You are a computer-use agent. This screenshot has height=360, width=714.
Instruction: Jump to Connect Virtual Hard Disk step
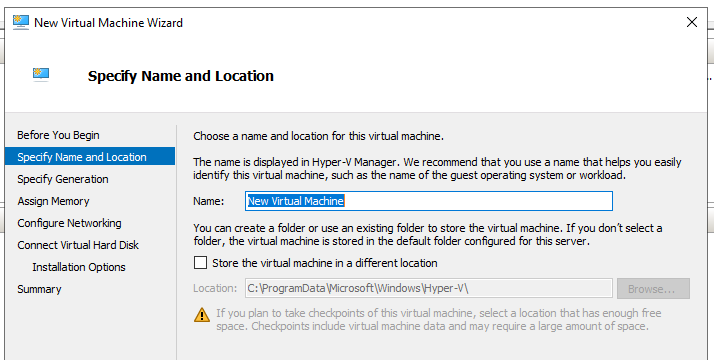(x=78, y=245)
